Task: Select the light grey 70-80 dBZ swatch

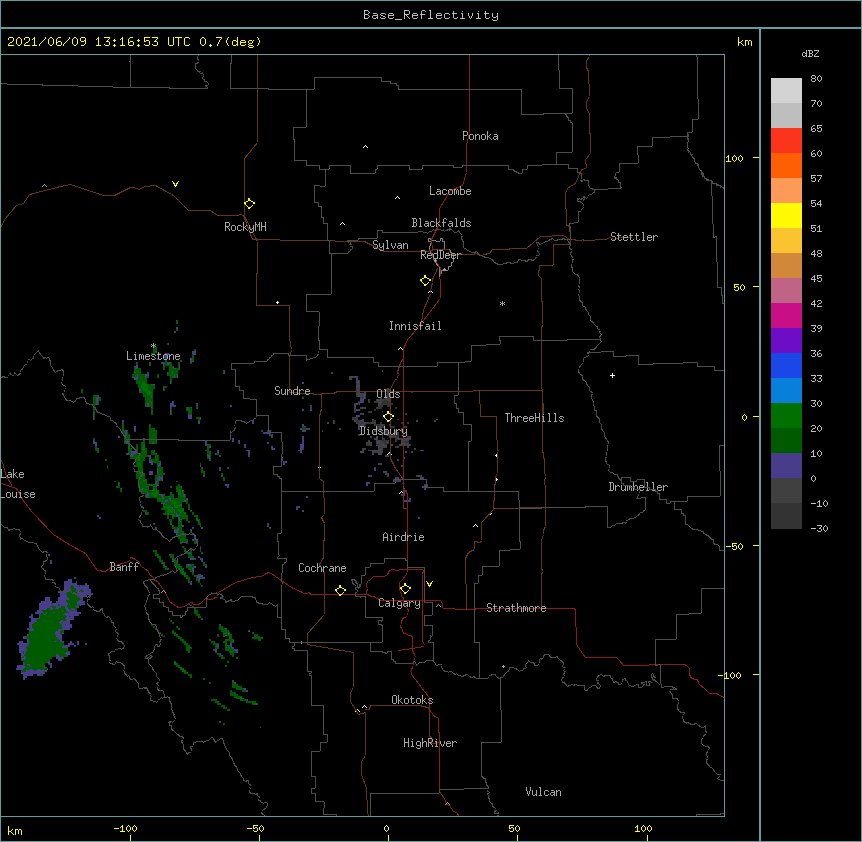Action: point(786,91)
